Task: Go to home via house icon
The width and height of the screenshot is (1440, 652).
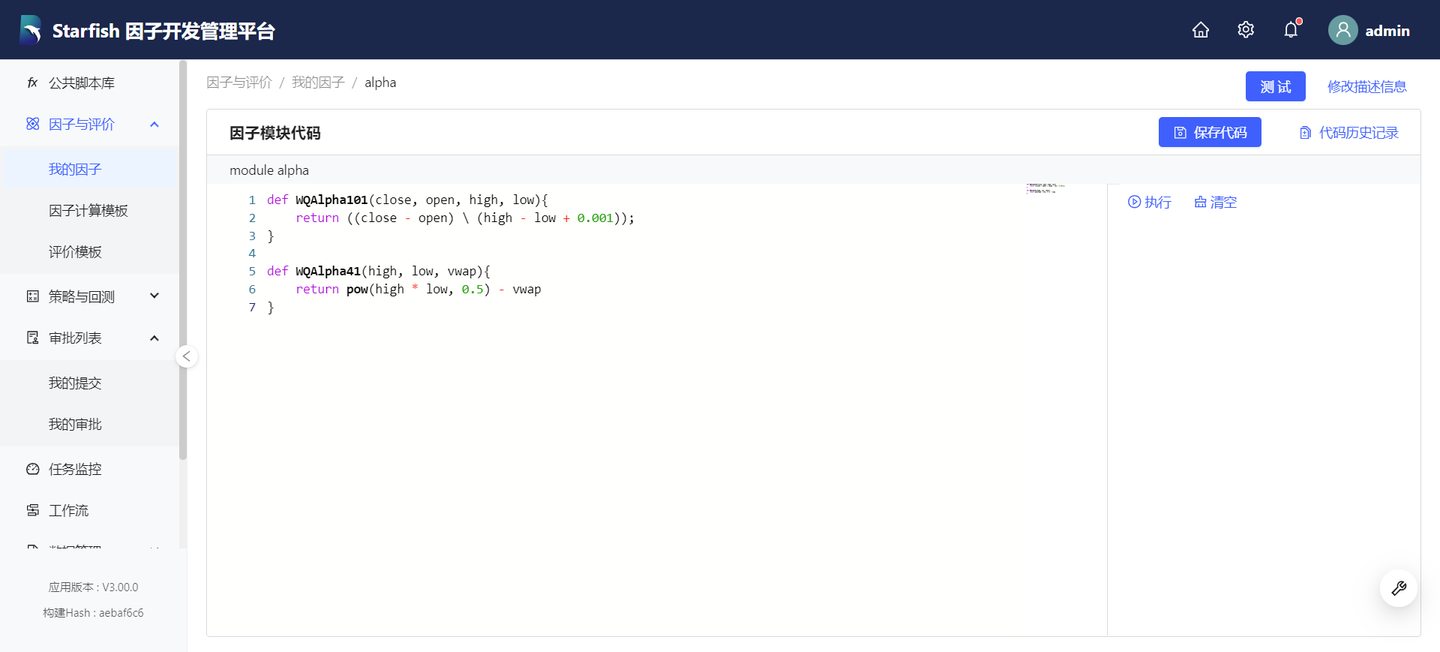Action: 1201,30
